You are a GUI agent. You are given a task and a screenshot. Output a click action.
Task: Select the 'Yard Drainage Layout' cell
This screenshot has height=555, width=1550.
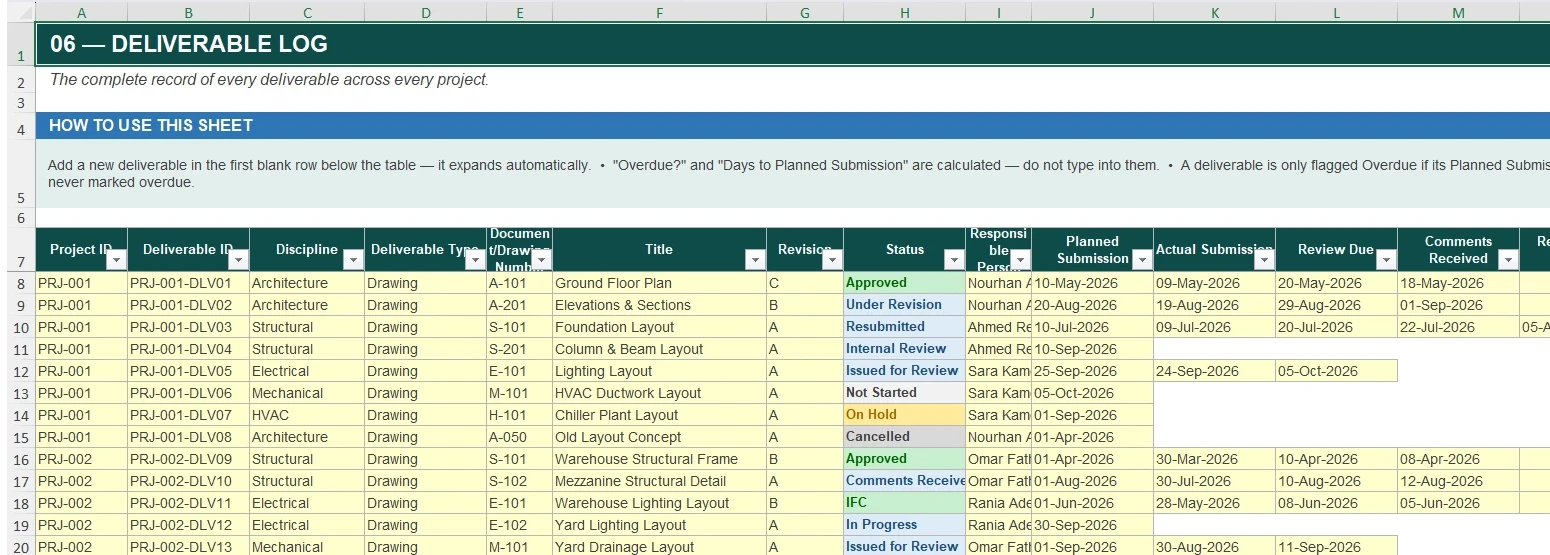pyautogui.click(x=659, y=547)
